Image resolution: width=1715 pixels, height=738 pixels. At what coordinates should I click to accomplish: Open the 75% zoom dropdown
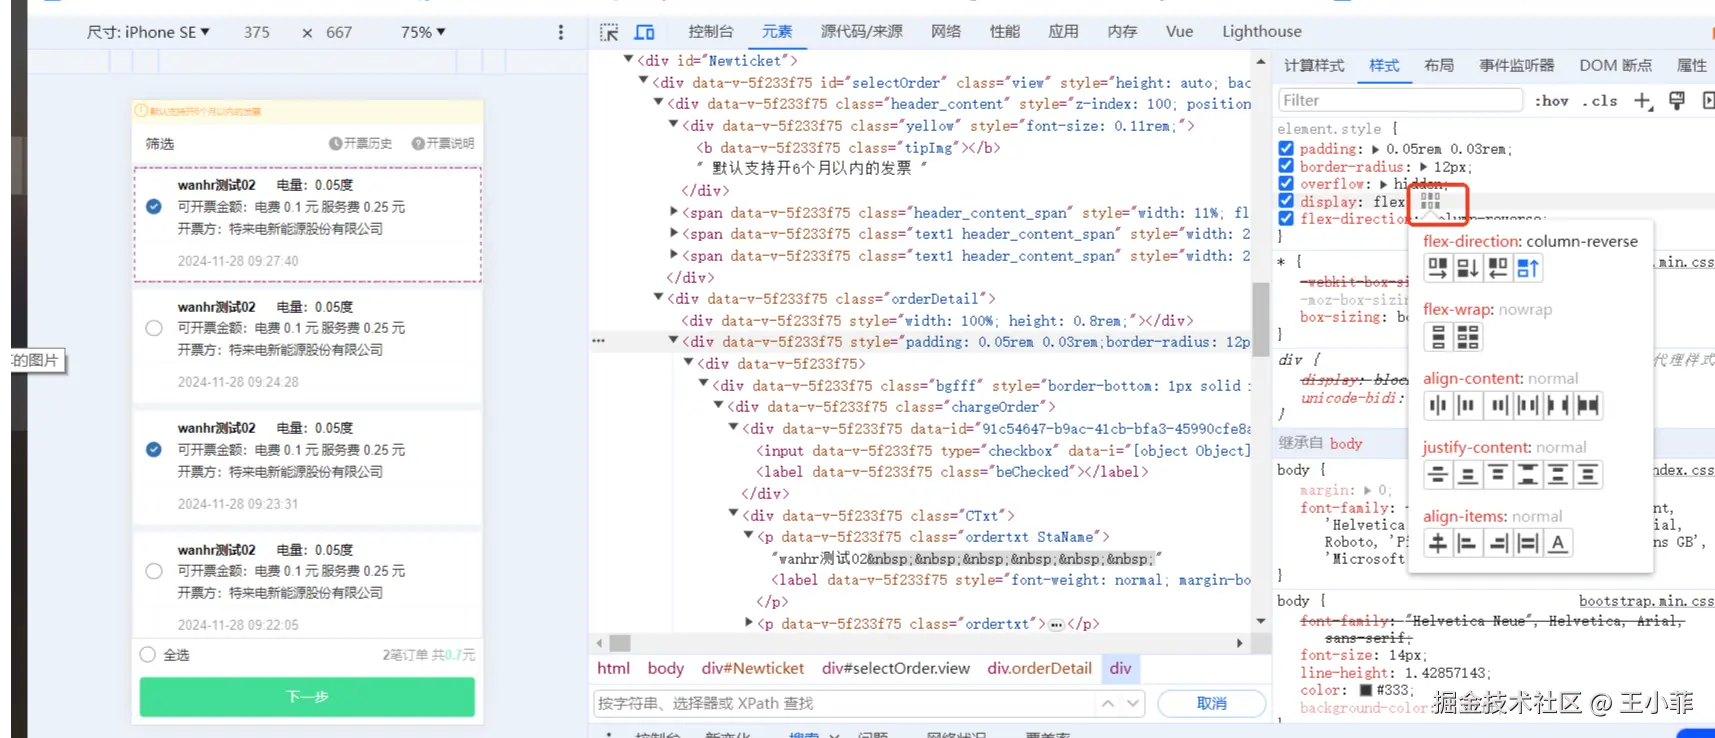(423, 32)
